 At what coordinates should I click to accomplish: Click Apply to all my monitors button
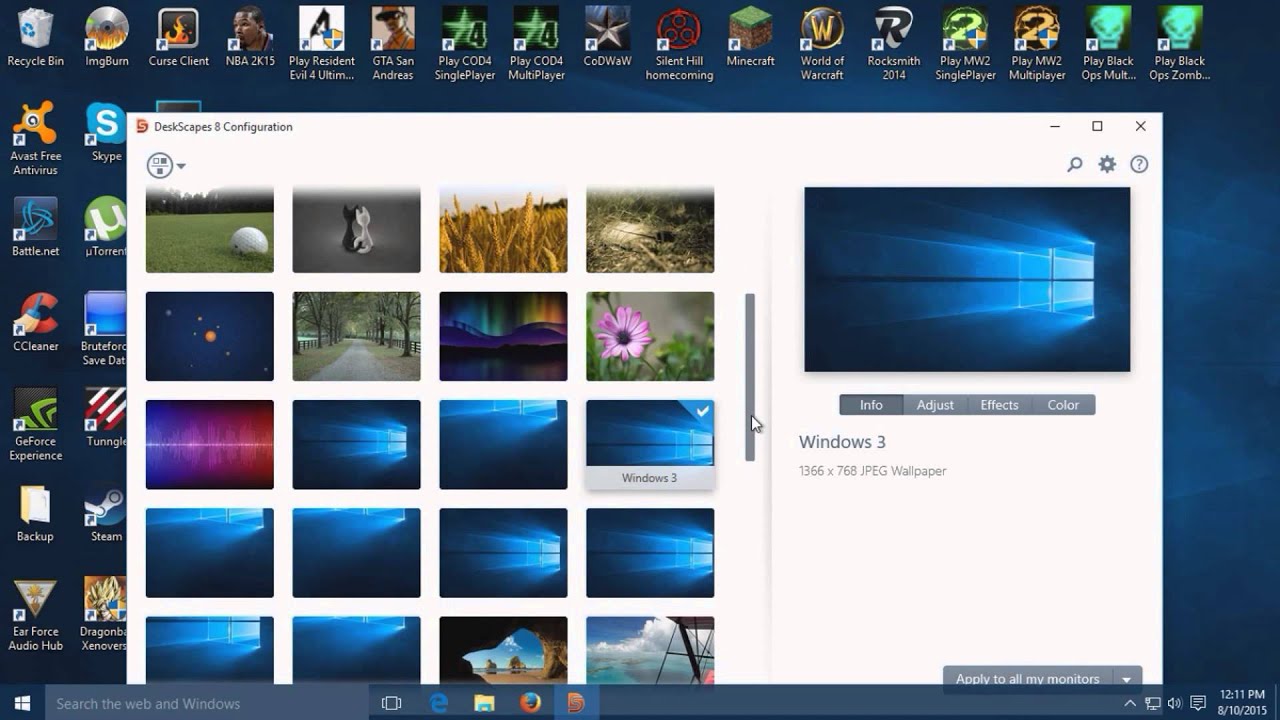tap(1027, 679)
